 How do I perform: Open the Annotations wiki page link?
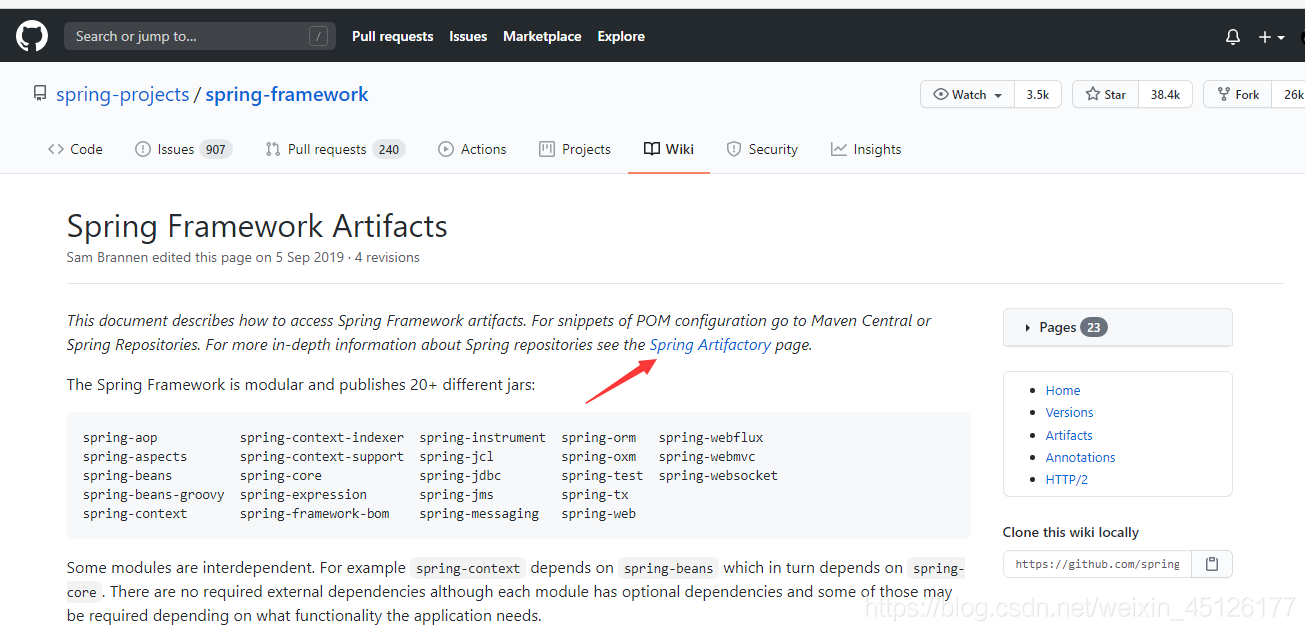(x=1081, y=457)
